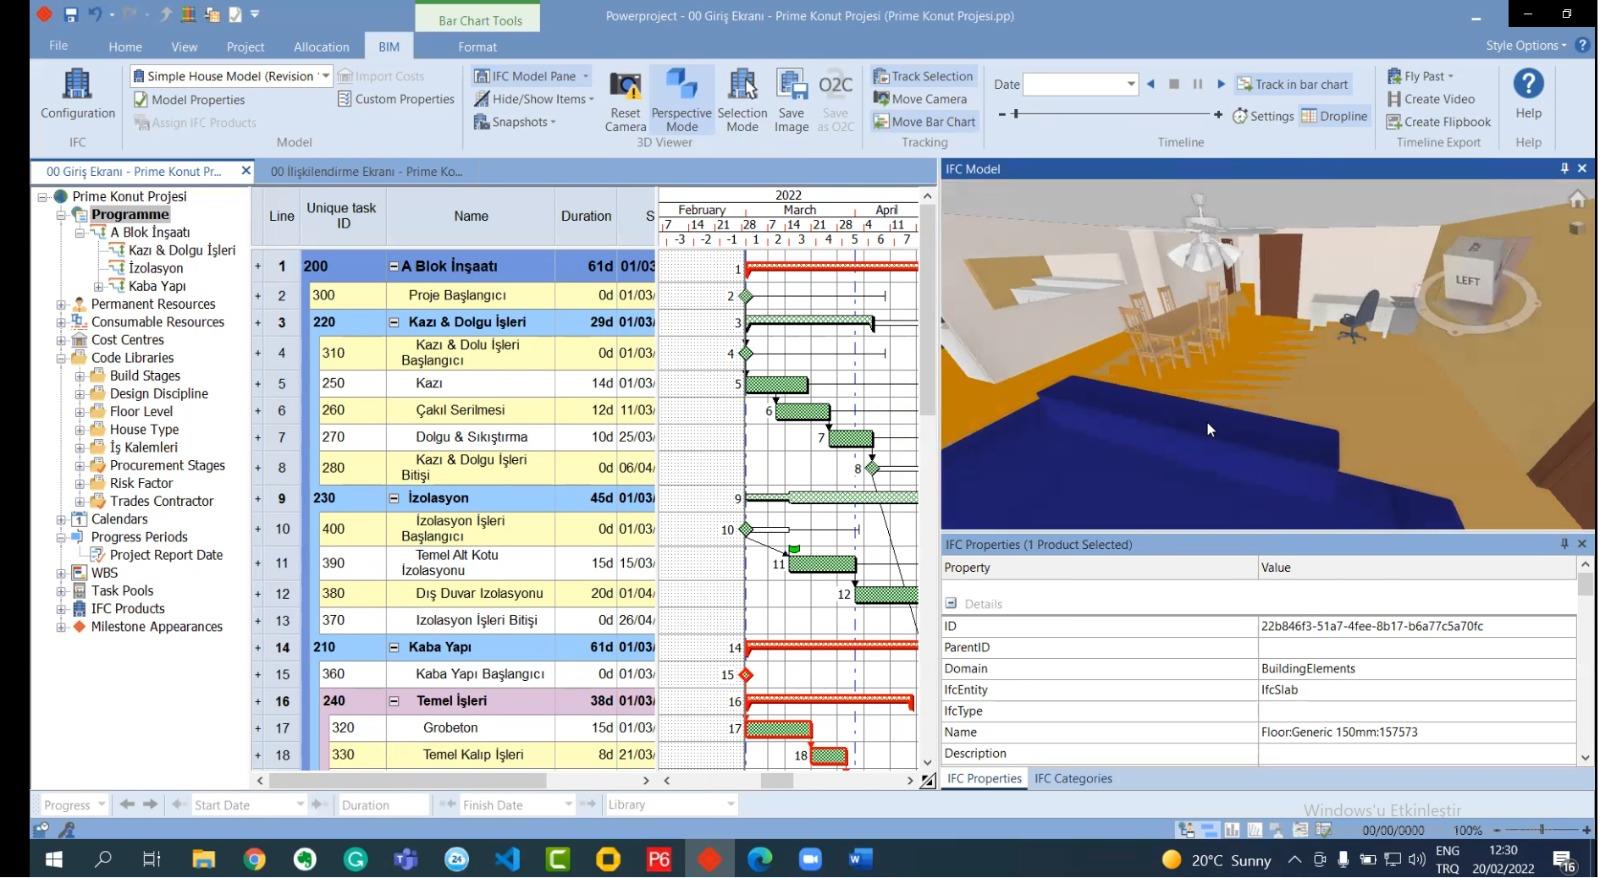Click the LEFT view cube in IFC Model
The image size is (1600, 878).
click(x=1468, y=280)
